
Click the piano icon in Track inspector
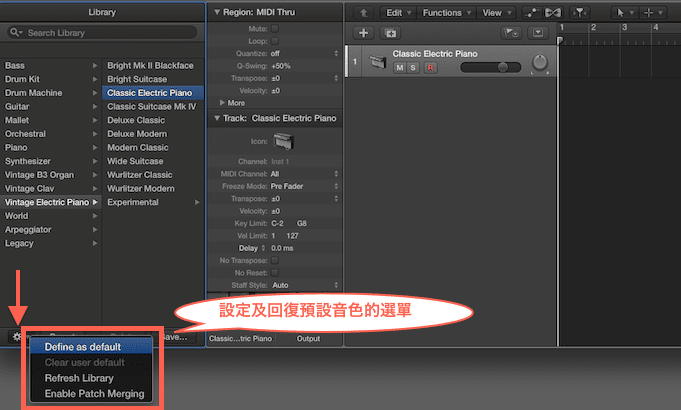pos(283,141)
